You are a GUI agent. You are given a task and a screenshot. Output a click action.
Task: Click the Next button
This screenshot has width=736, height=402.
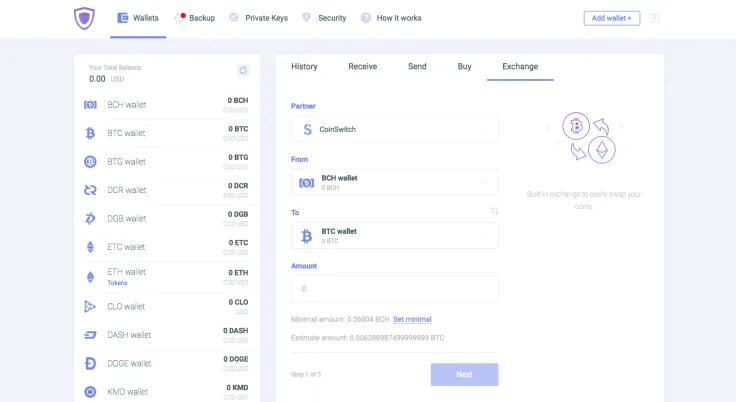[x=464, y=374]
